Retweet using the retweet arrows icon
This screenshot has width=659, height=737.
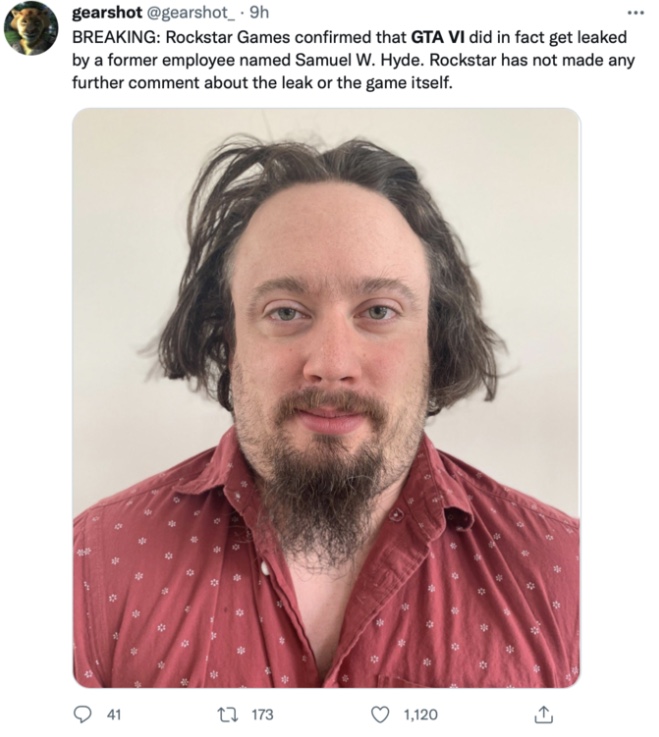[x=227, y=715]
